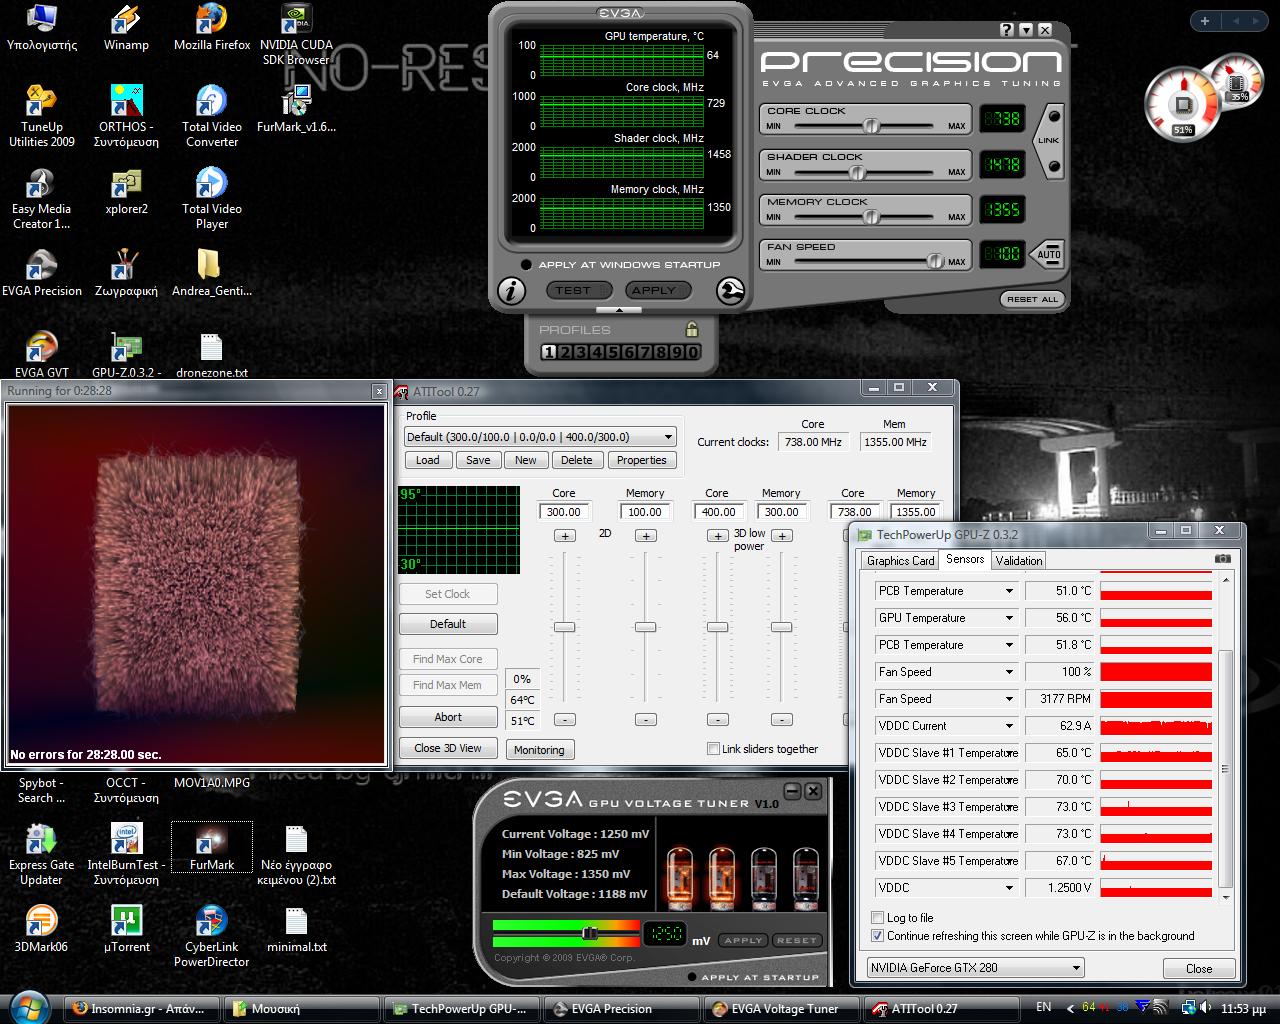Screen dimensions: 1280x1024
Task: Open FurMark_v1.6 installer icon
Action: pos(296,110)
